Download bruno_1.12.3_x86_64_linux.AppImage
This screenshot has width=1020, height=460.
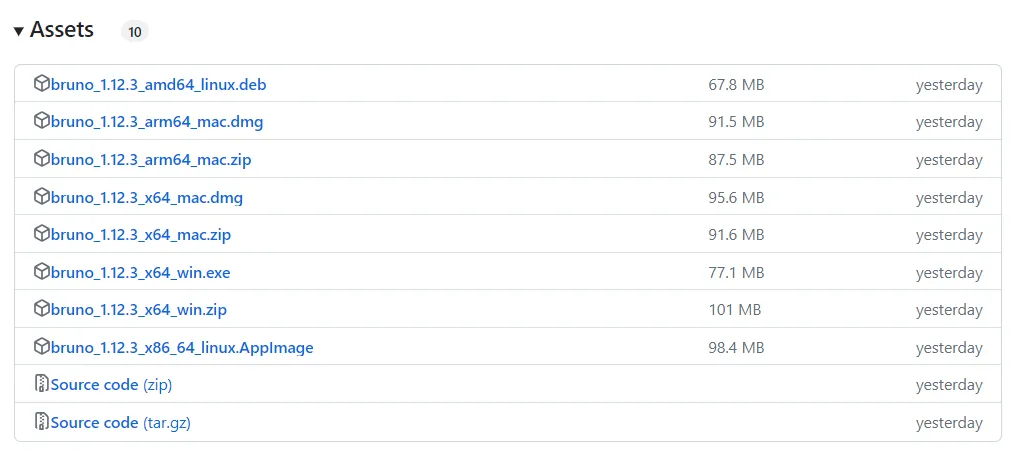[182, 347]
